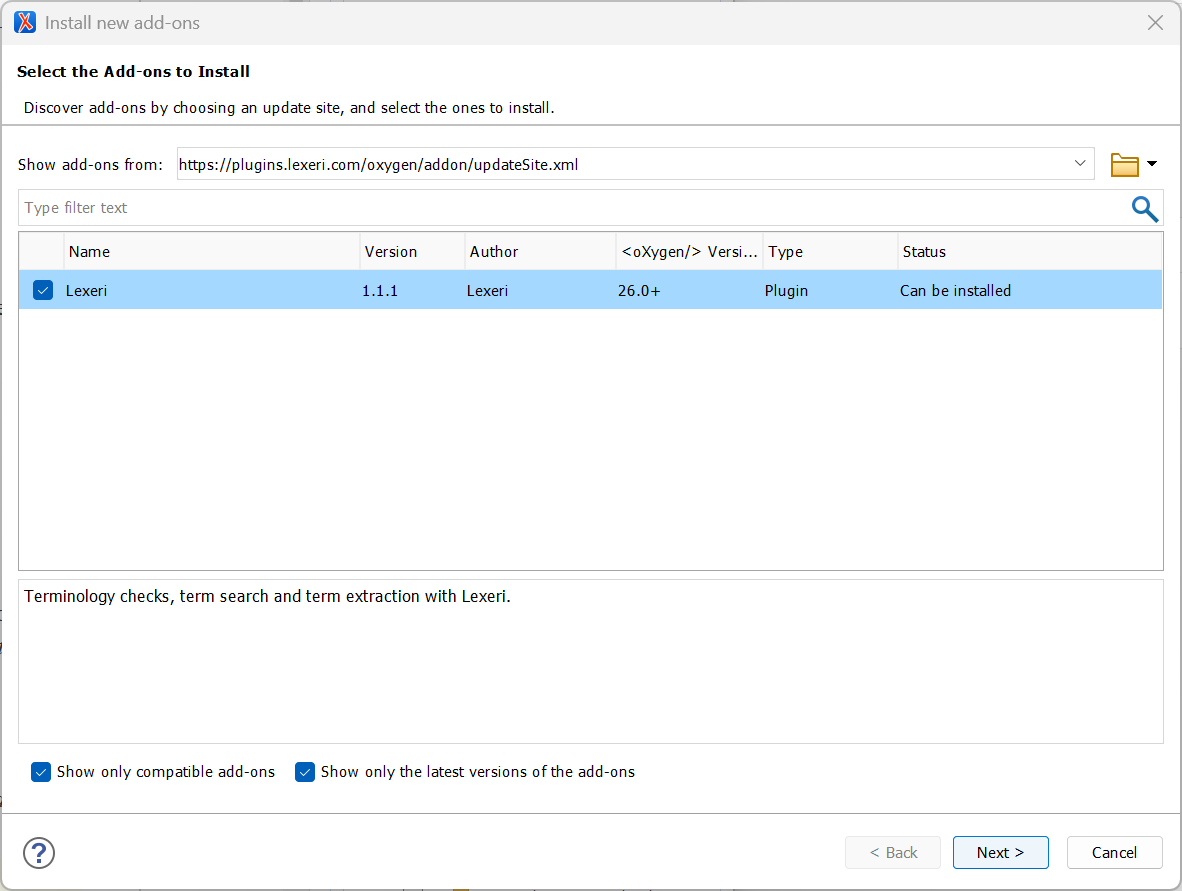This screenshot has width=1182, height=891.
Task: Open the folder button's dropdown arrow
Action: [1152, 164]
